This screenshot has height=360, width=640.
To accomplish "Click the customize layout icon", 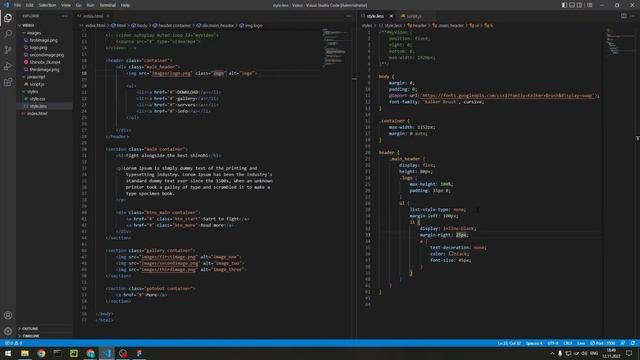I will [x=589, y=5].
